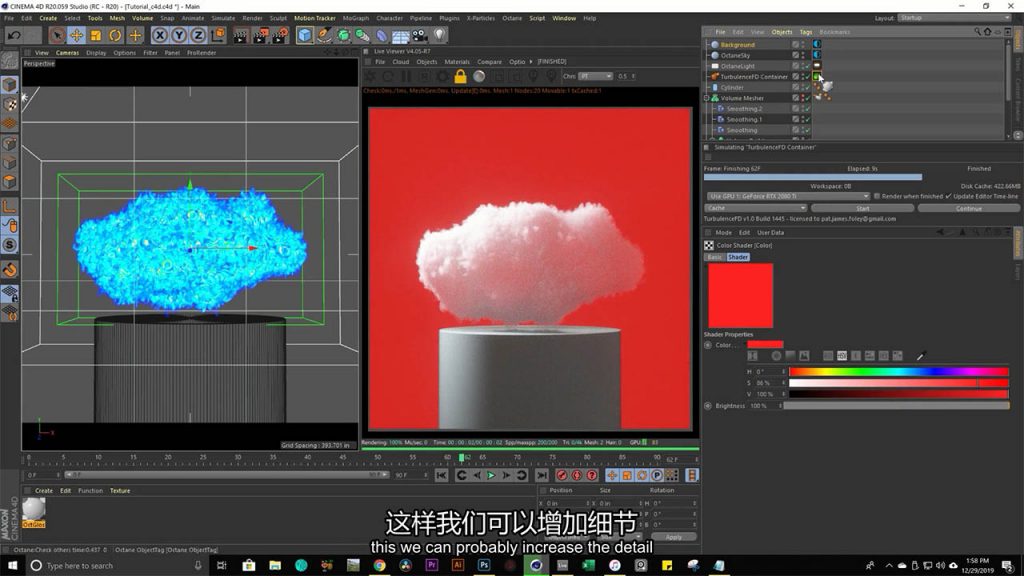Viewport: 1024px width, 576px height.
Task: Open the Cache dropdown in simulation panel
Action: [756, 208]
